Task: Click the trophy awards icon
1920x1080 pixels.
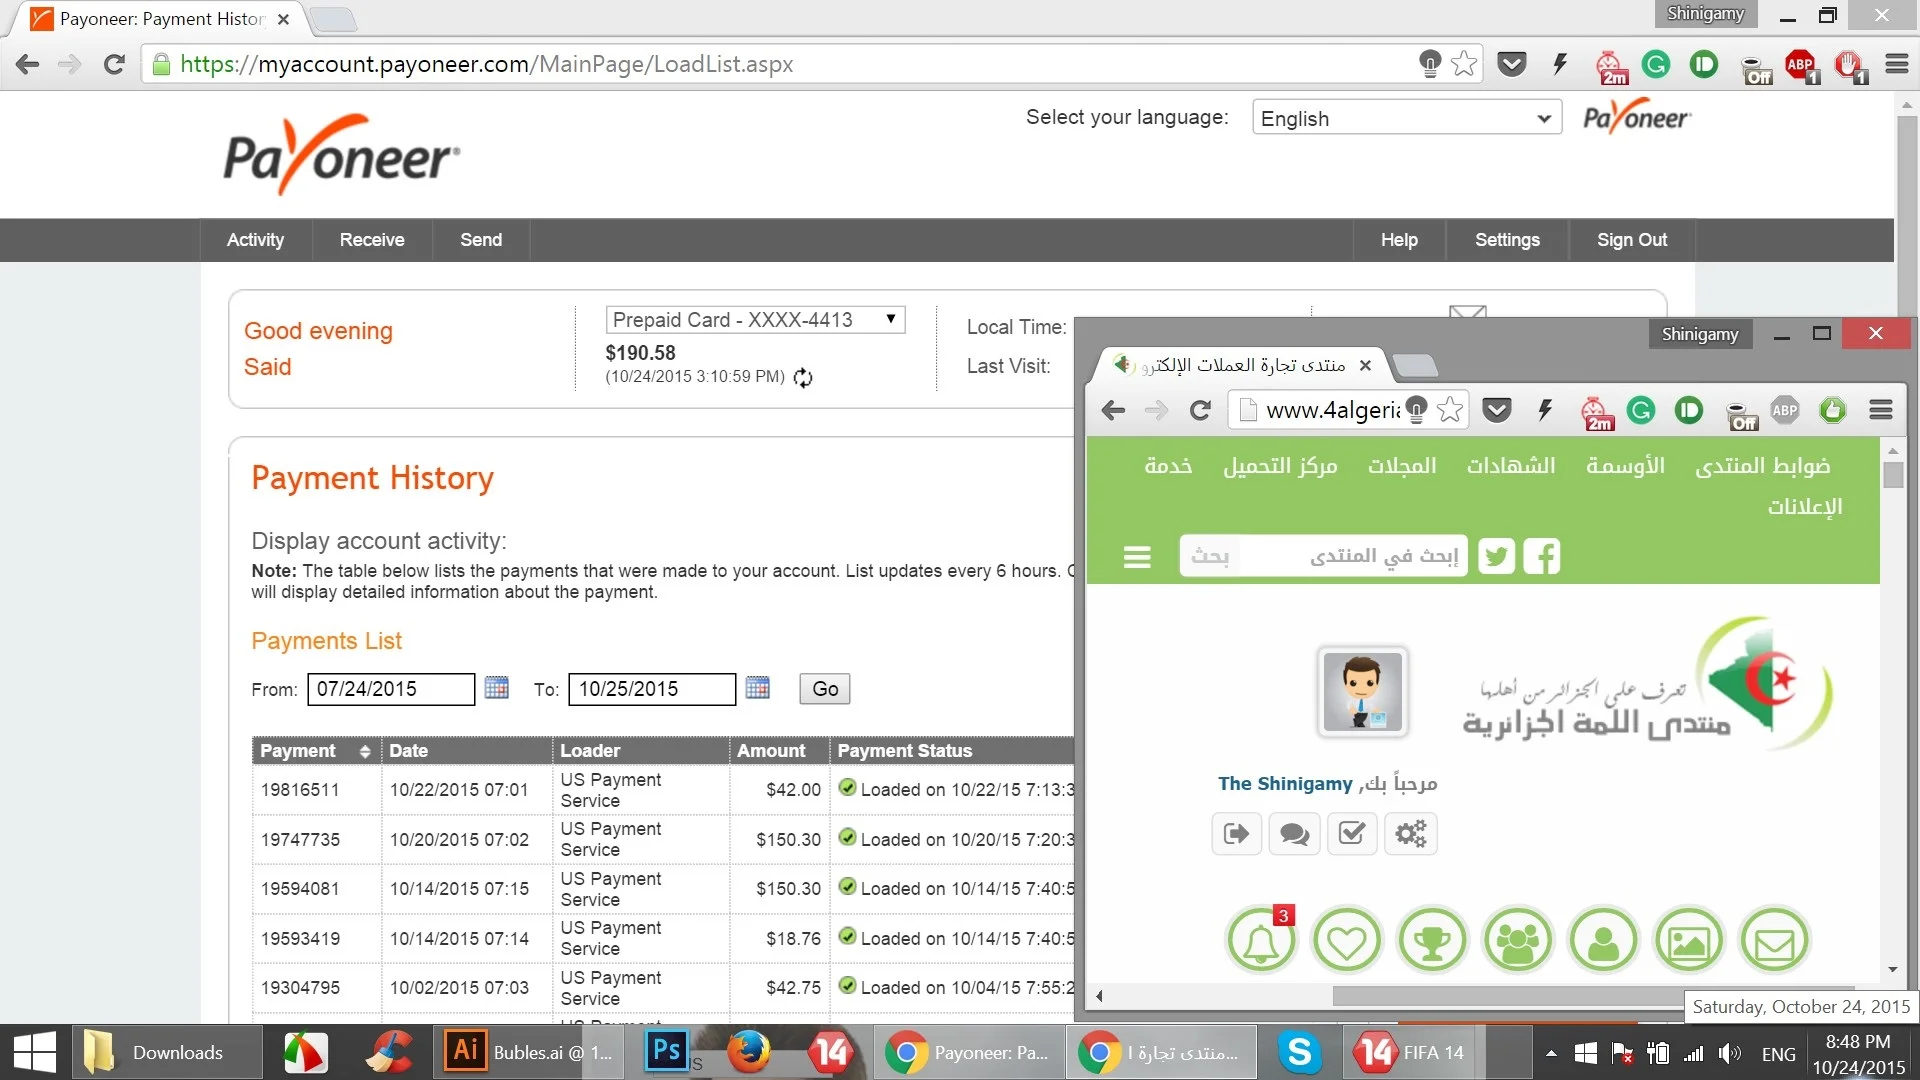Action: coord(1432,941)
